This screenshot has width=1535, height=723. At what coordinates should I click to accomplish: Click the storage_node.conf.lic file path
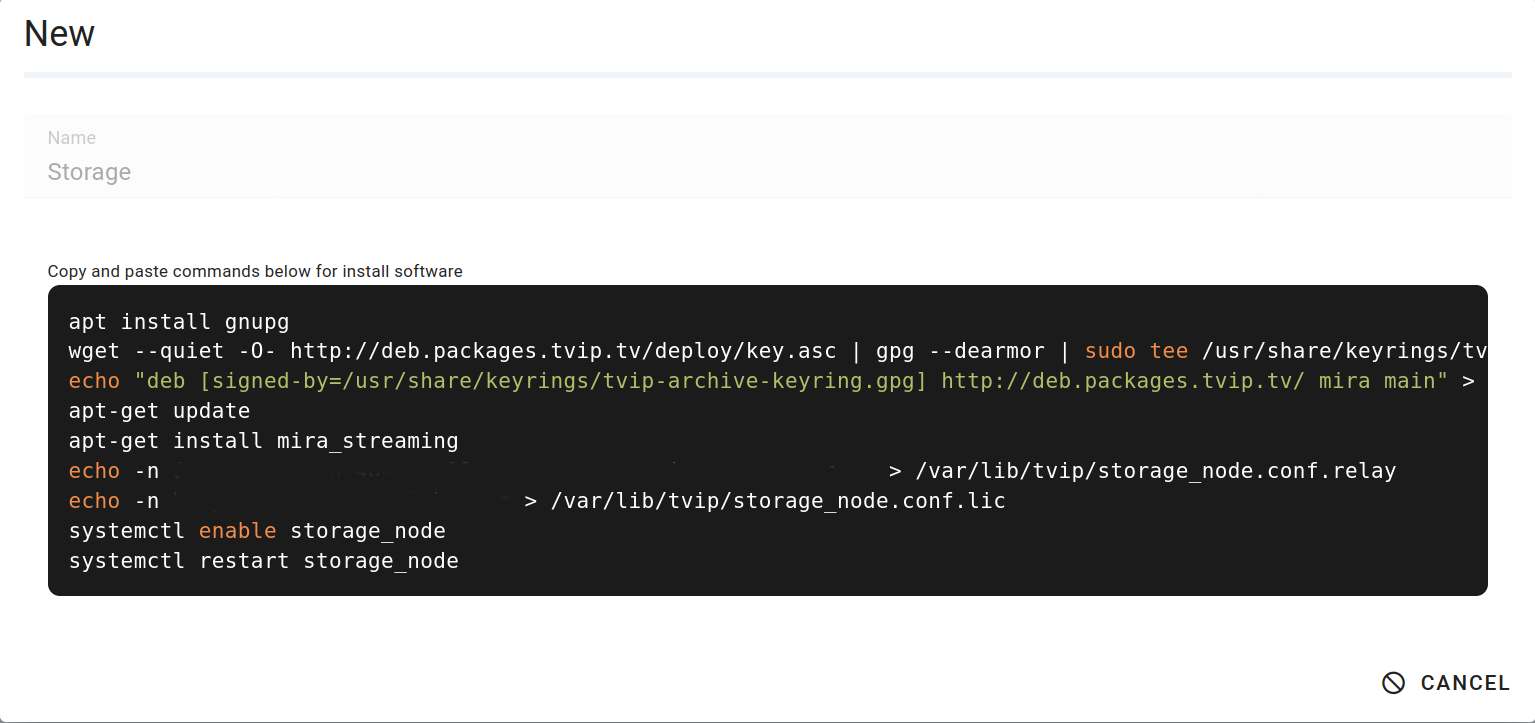(x=778, y=501)
